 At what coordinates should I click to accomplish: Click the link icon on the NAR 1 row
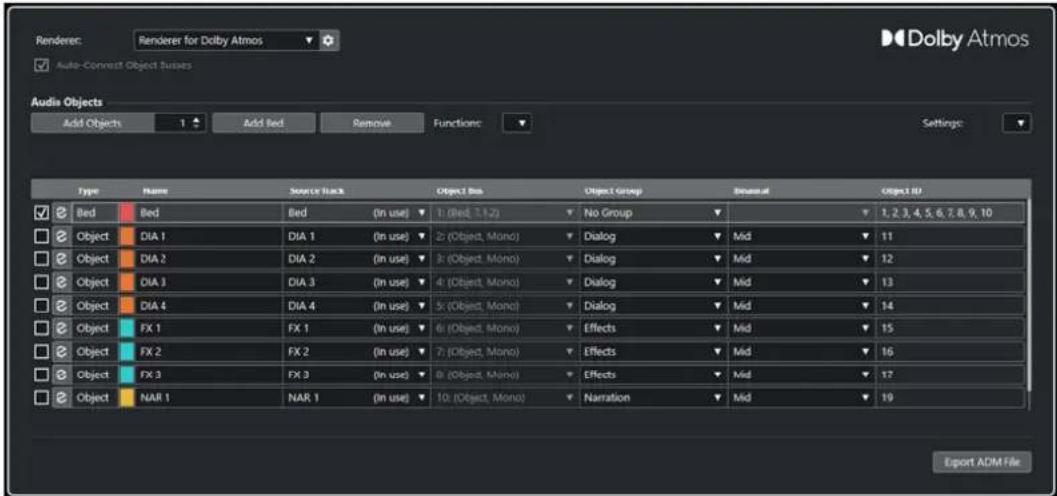point(62,398)
